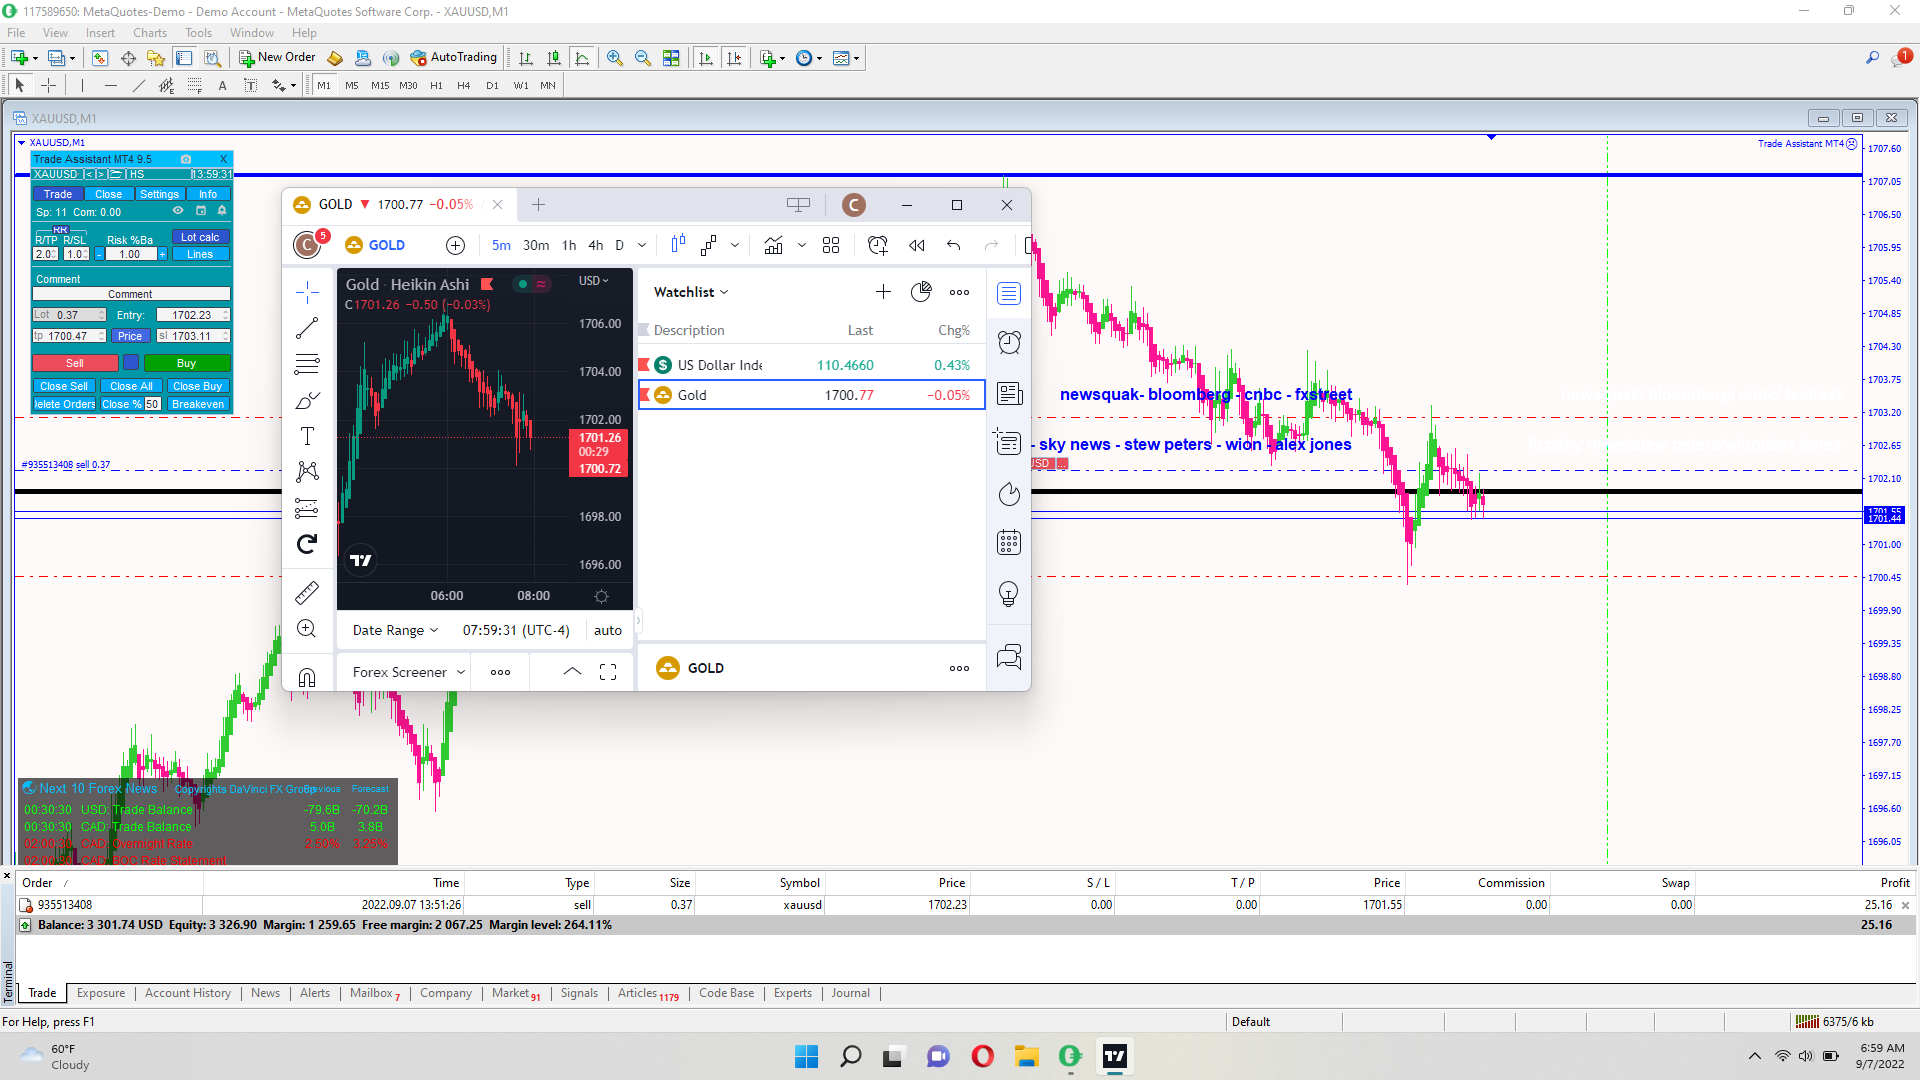
Task: Click the measure ruler tool
Action: click(307, 593)
